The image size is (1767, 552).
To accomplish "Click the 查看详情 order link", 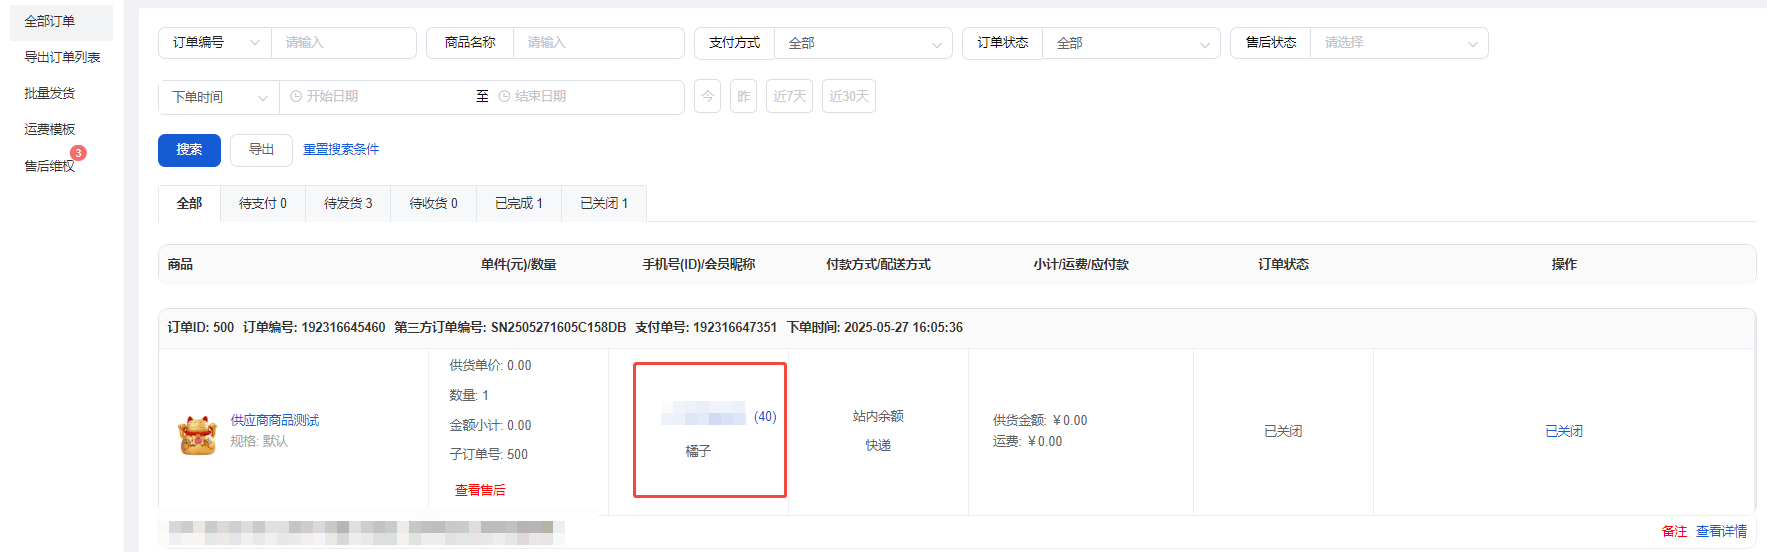I will [x=1721, y=531].
